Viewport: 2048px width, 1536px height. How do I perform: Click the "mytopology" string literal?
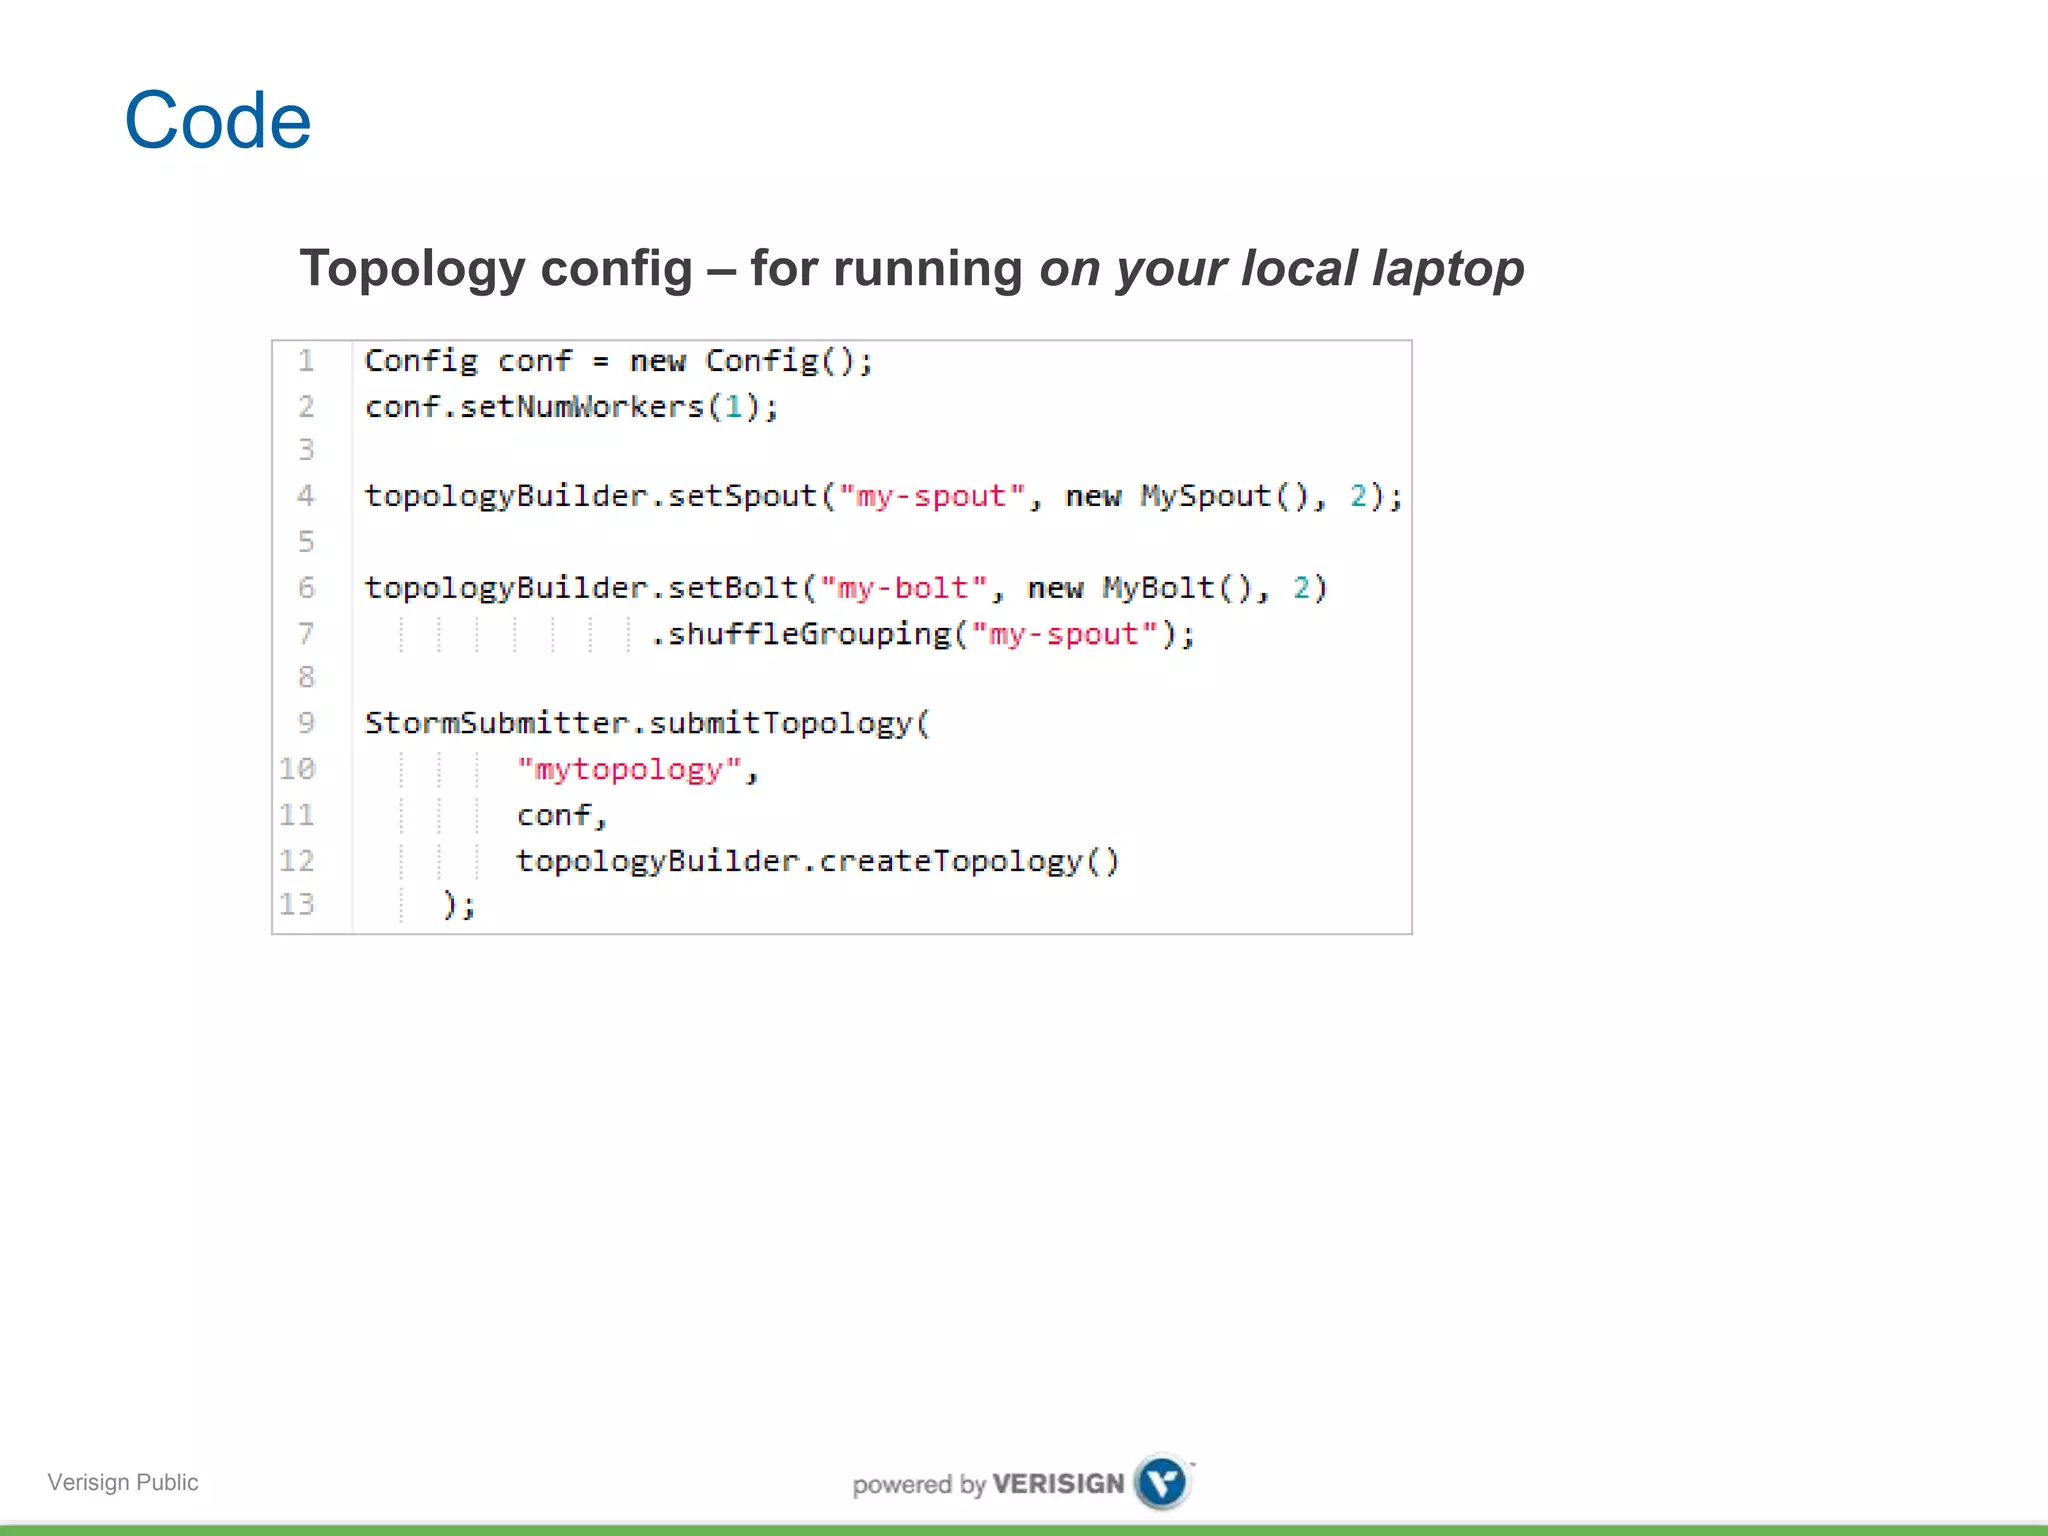coord(629,770)
